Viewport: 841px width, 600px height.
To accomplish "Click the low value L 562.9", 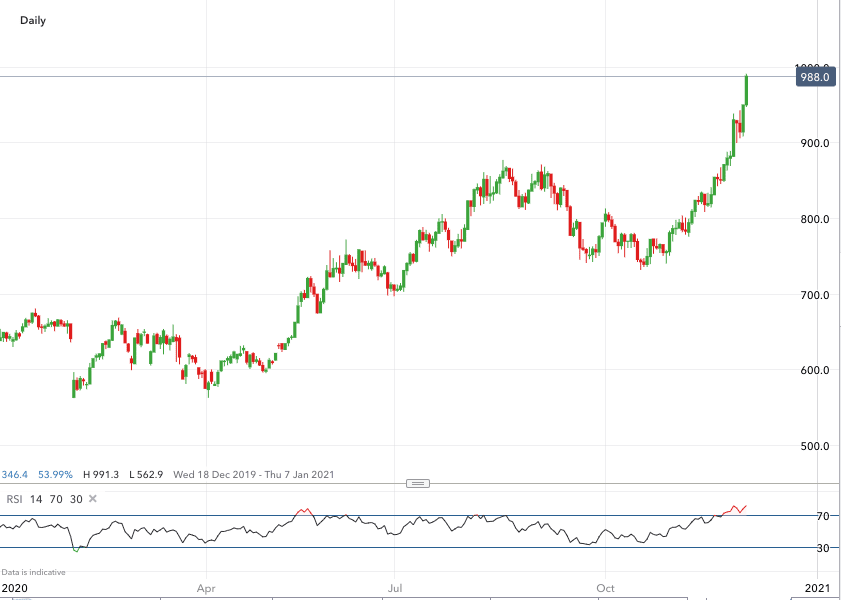I will (x=145, y=474).
